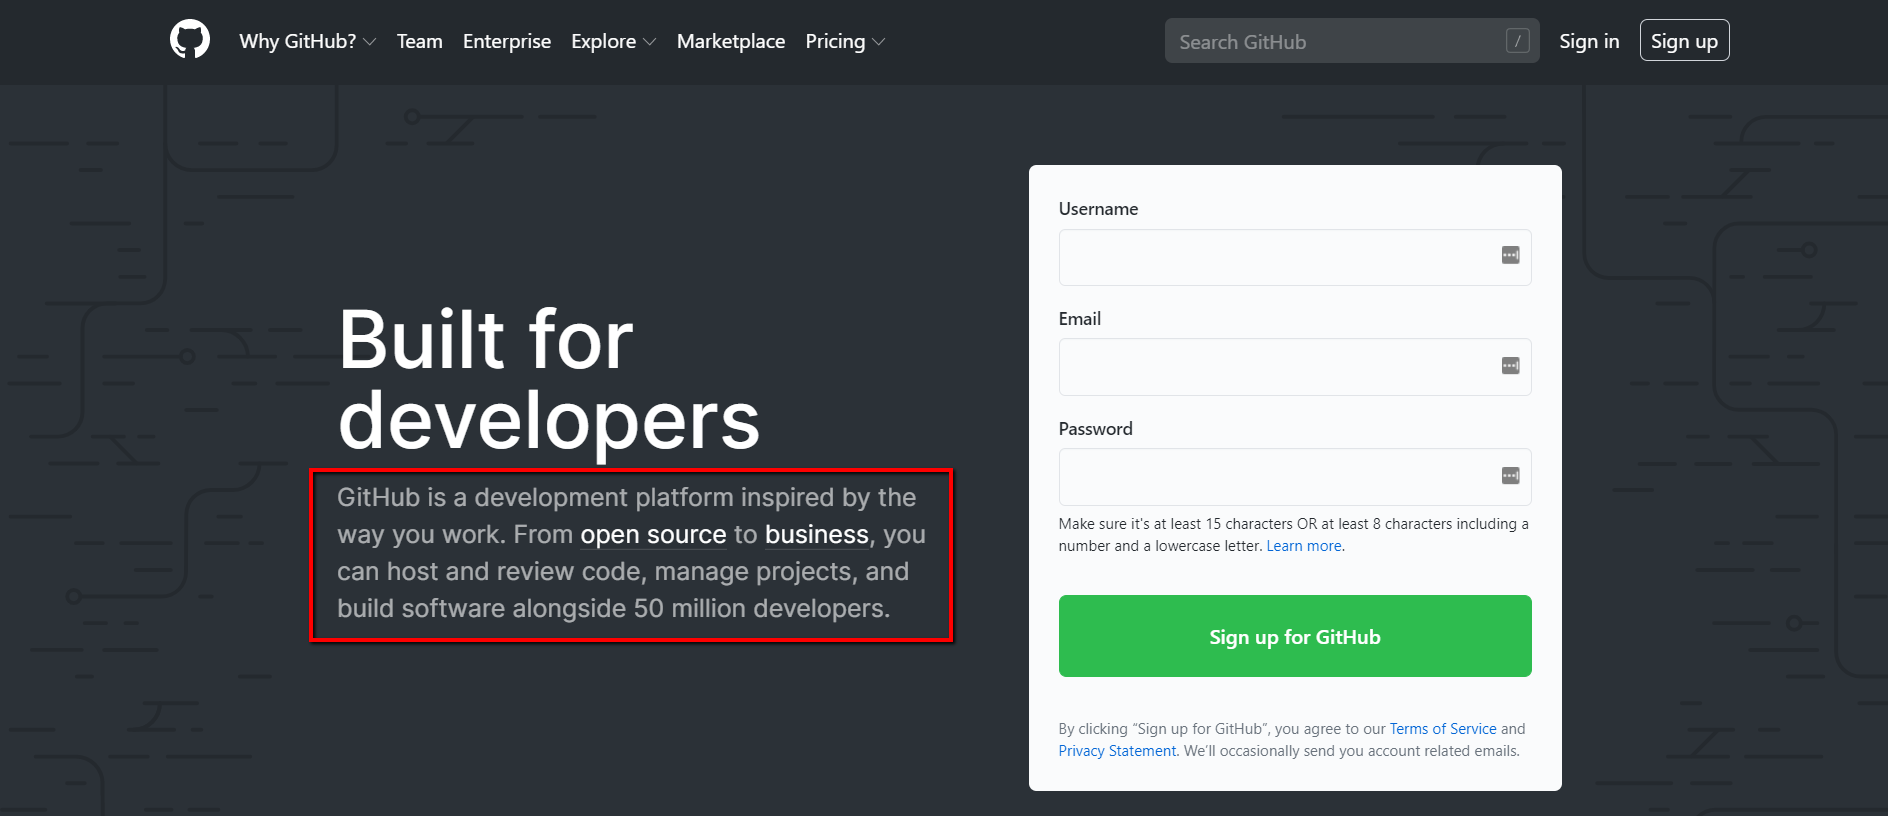Follow the business link
This screenshot has height=816, width=1888.
click(817, 535)
